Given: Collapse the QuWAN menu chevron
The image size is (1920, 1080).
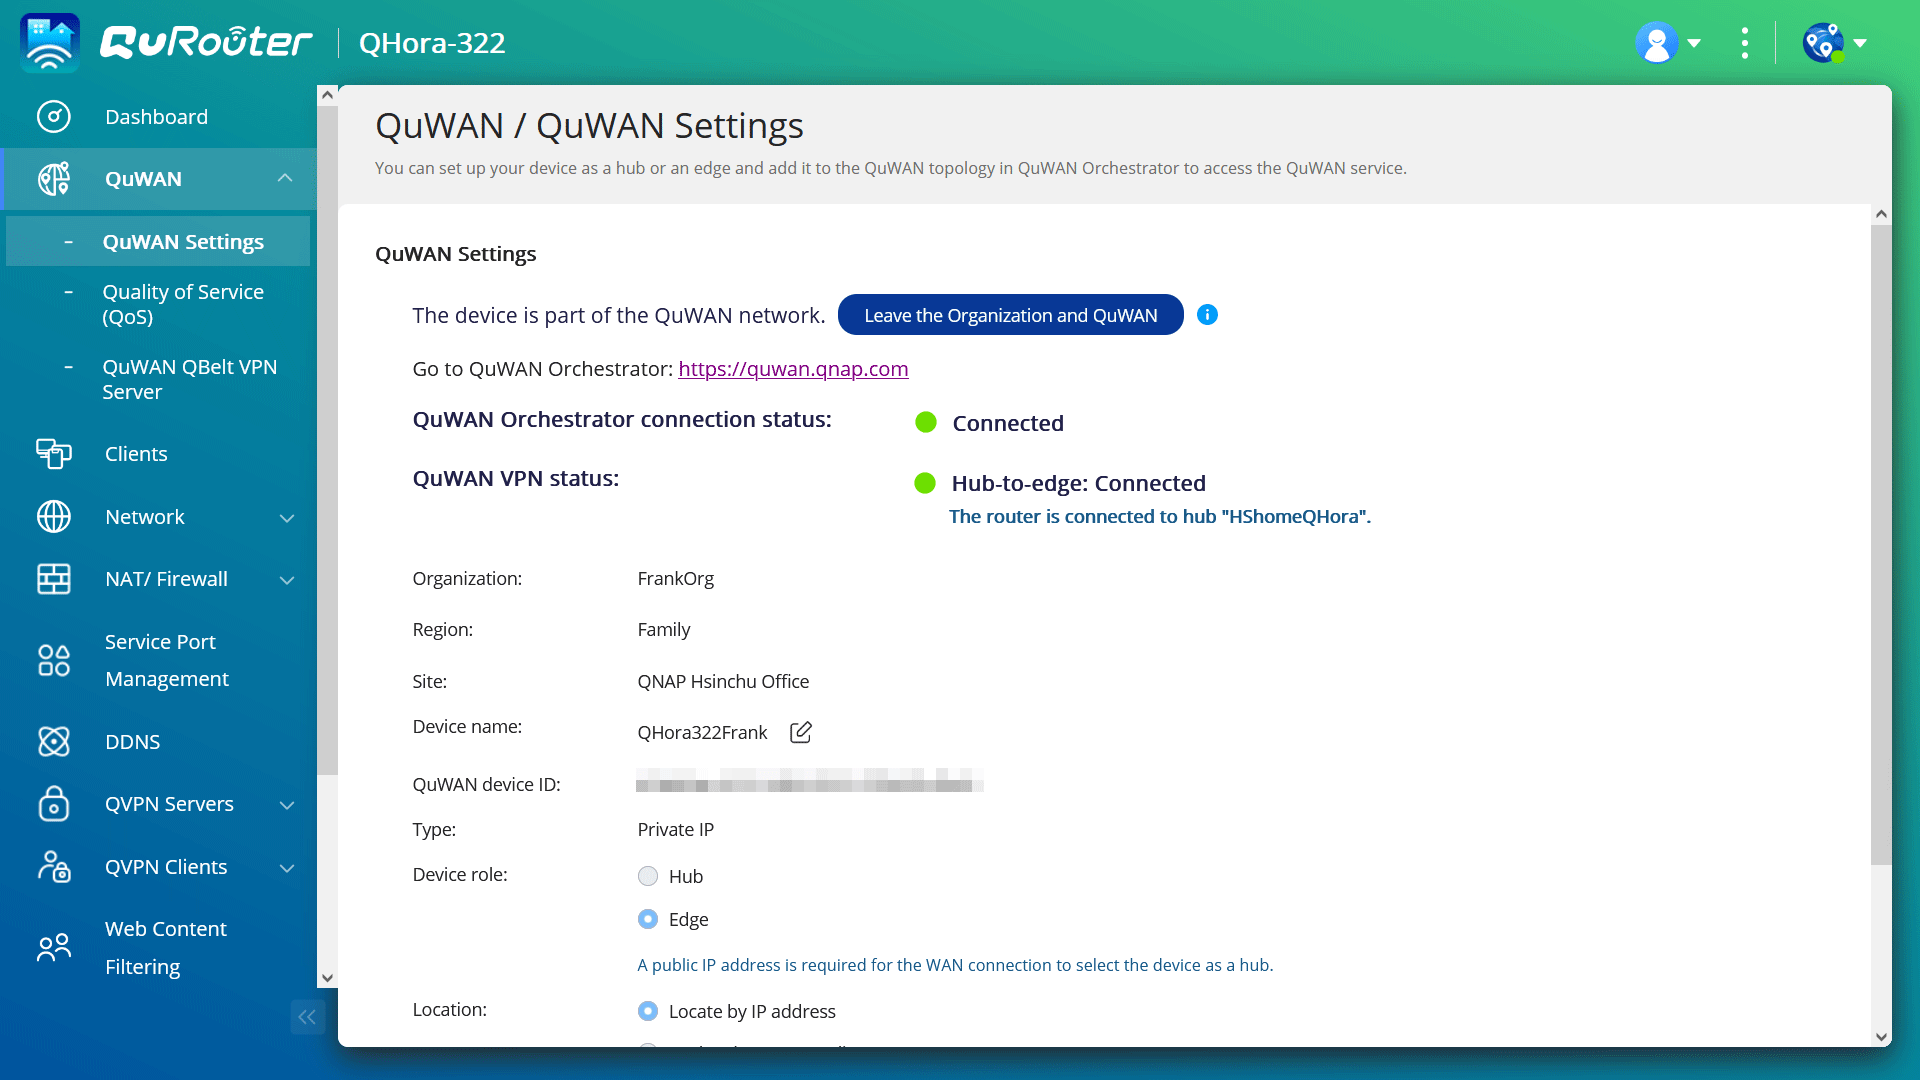Looking at the screenshot, I should click(x=285, y=178).
